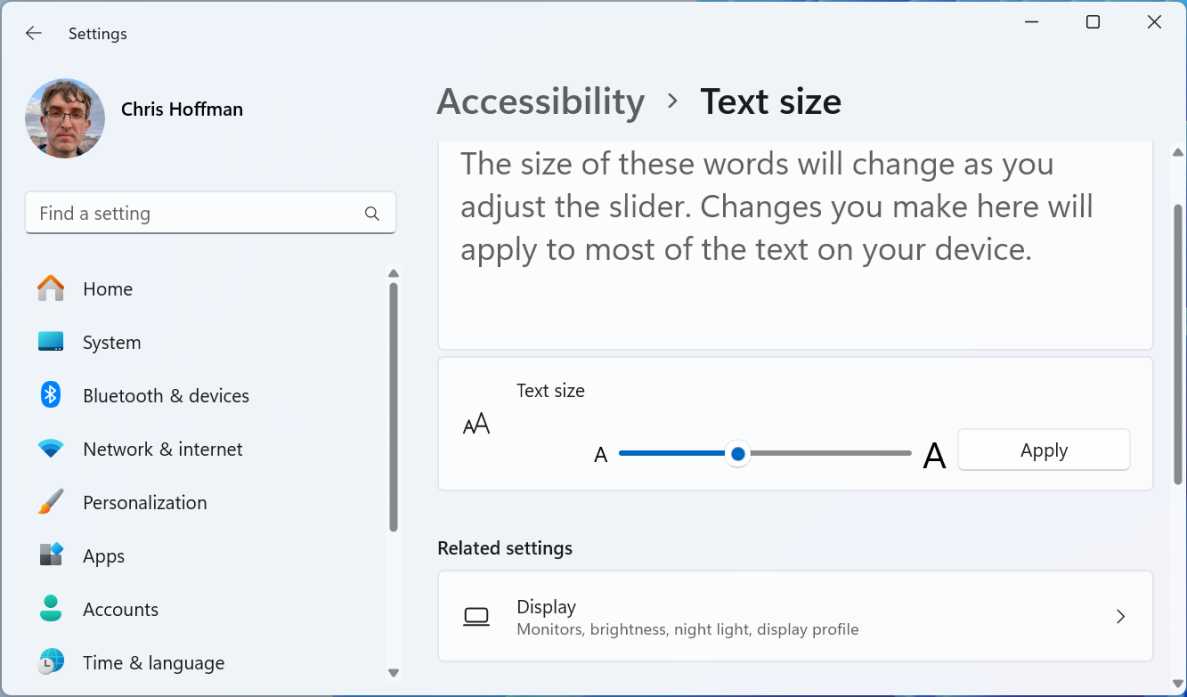
Task: Select the Personalization brush icon
Action: 49,502
